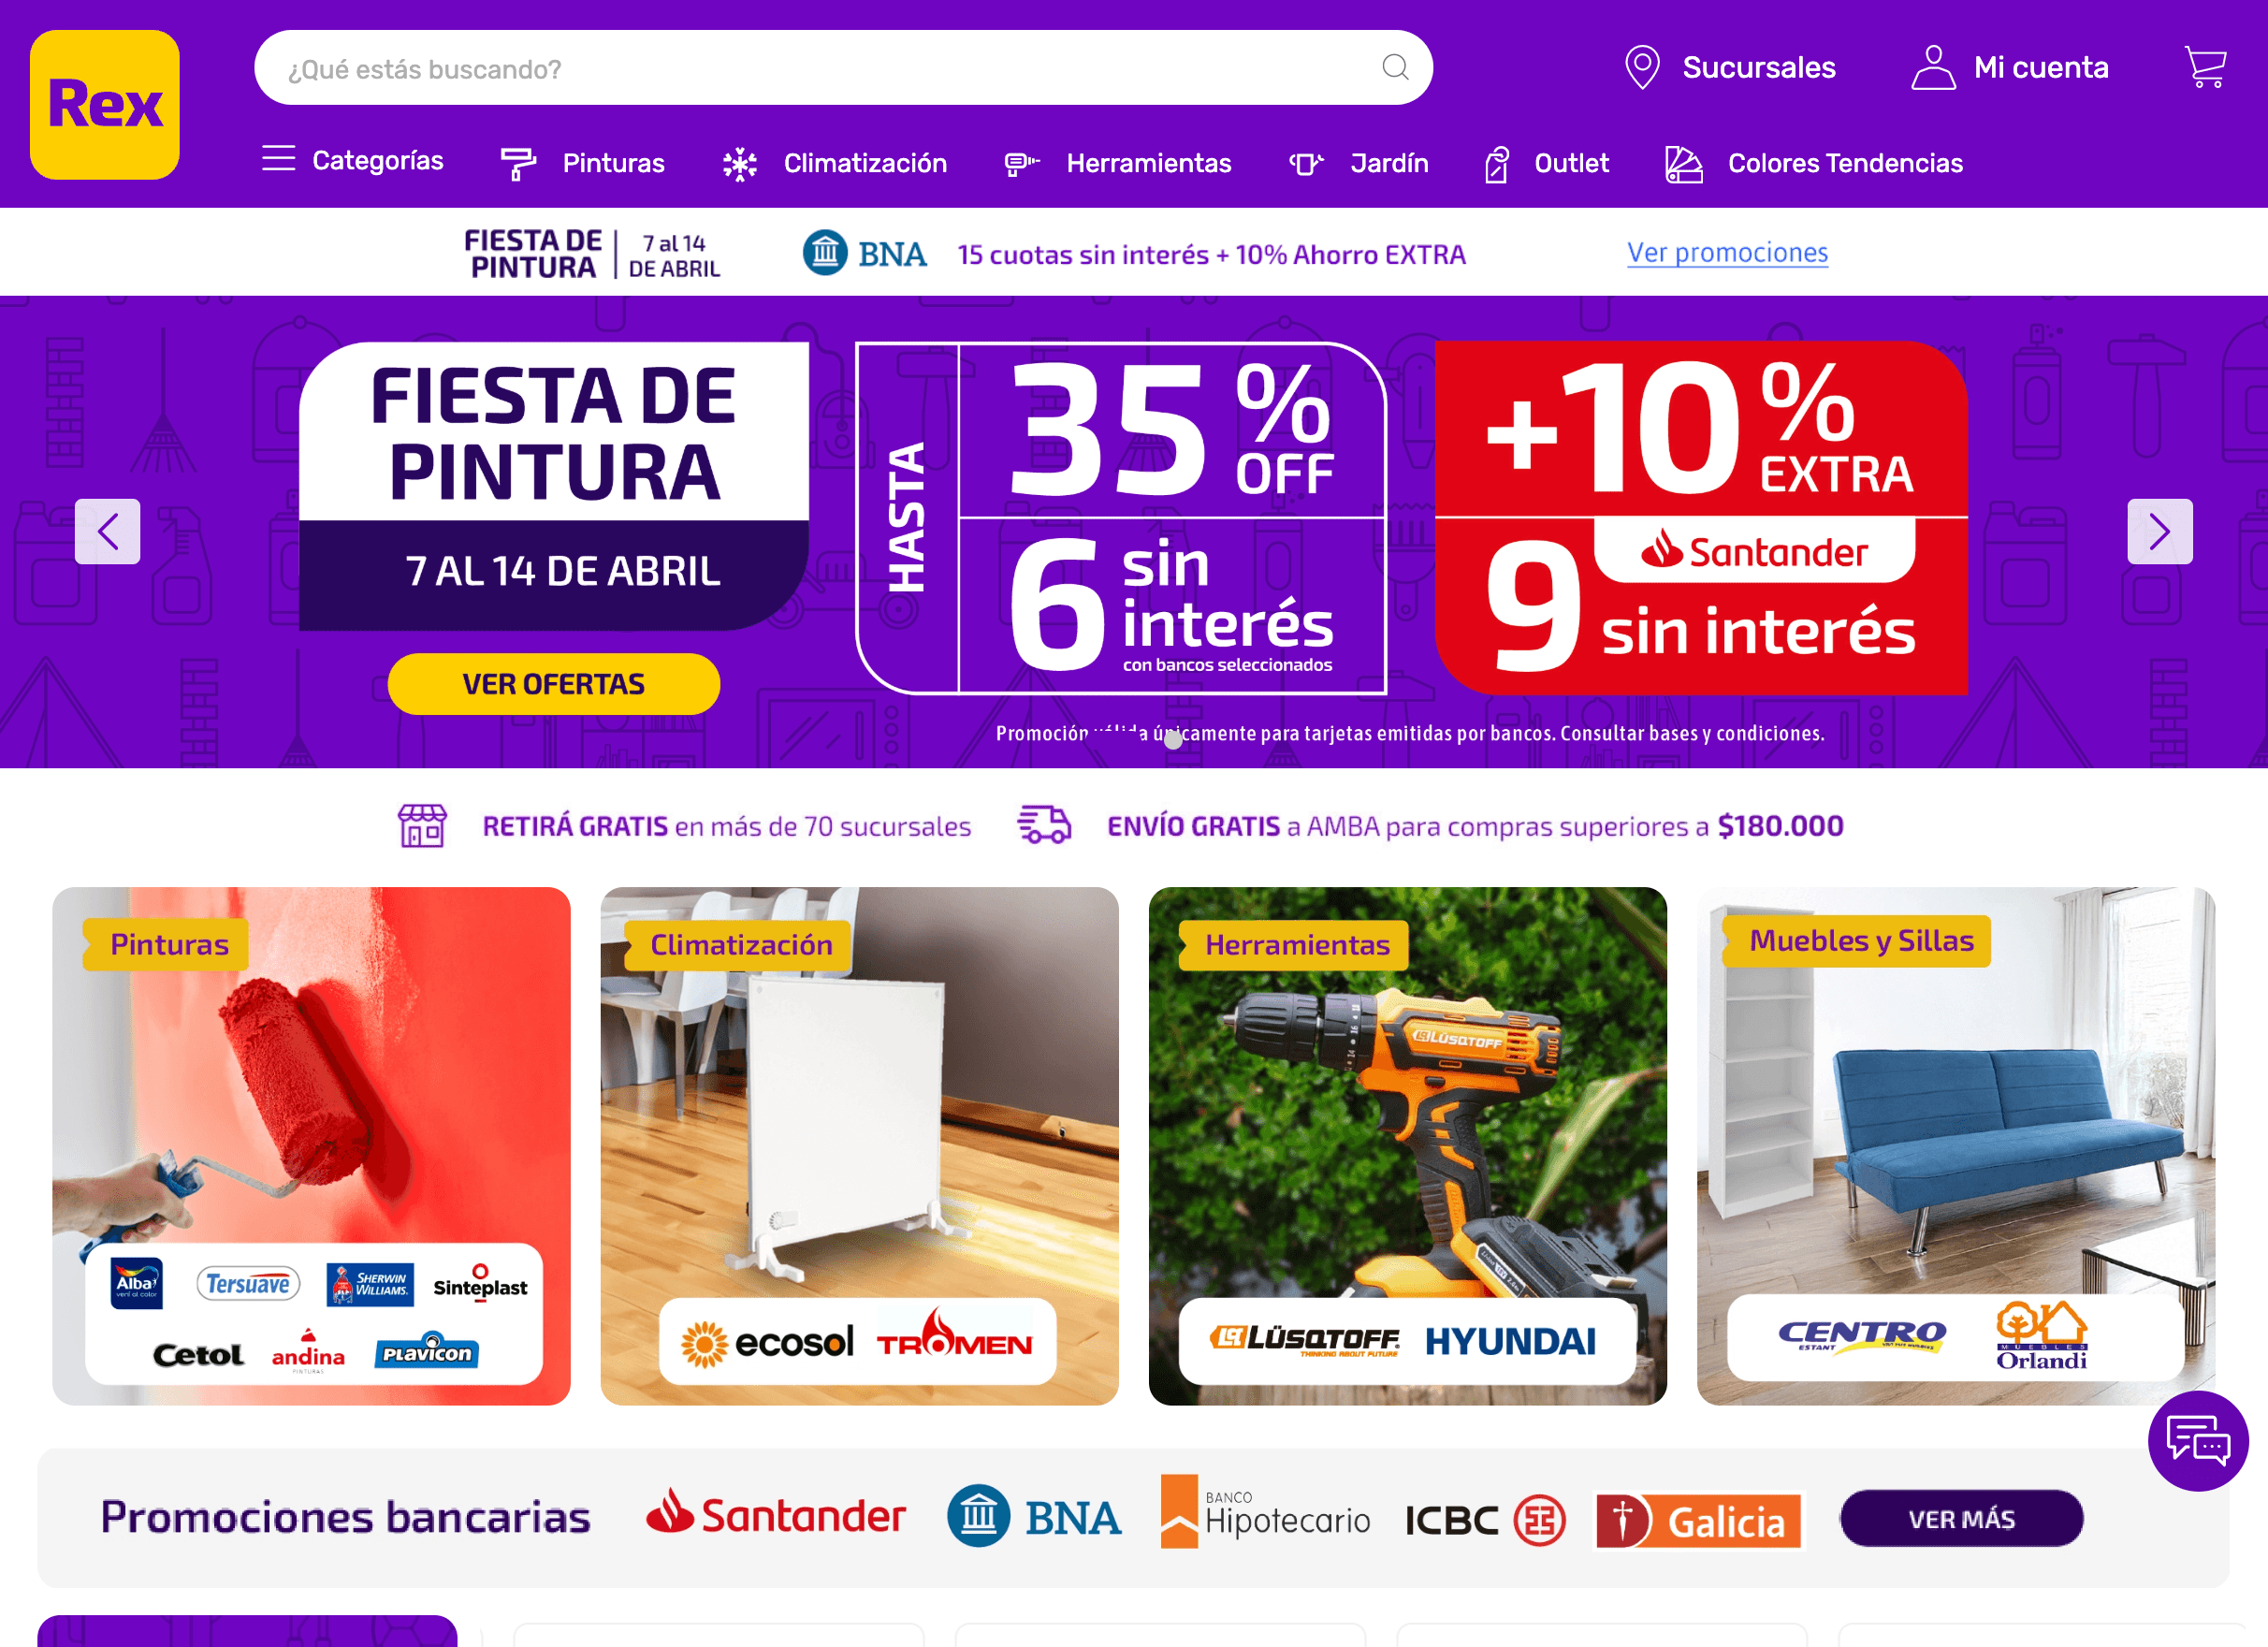This screenshot has width=2268, height=1647.
Task: Follow the Ver promociones link
Action: pos(1727,253)
